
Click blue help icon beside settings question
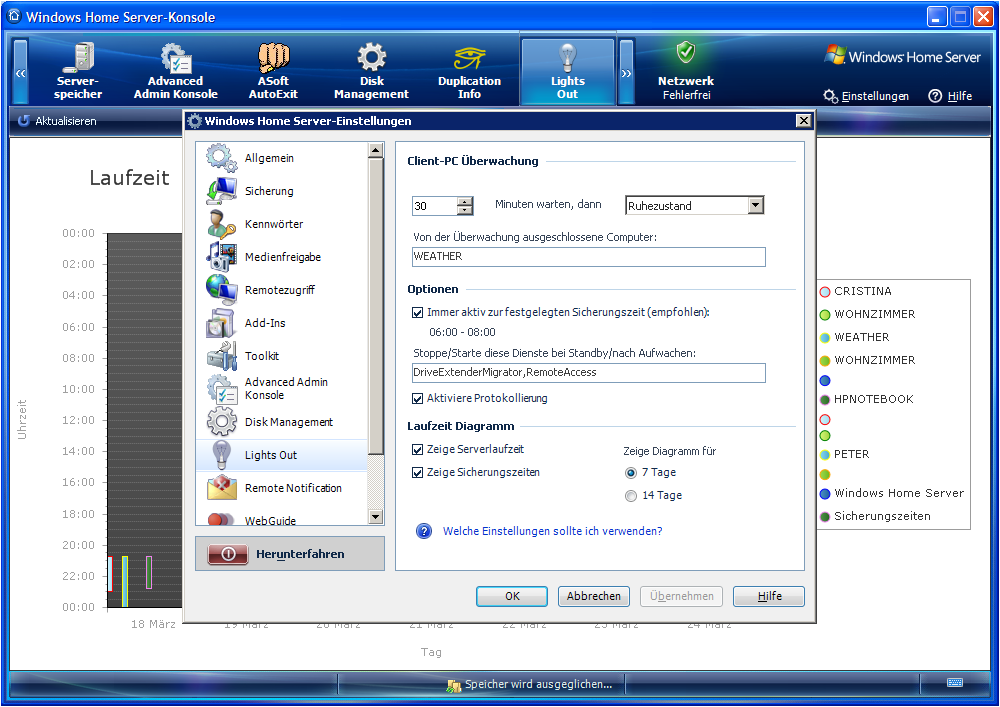pyautogui.click(x=423, y=531)
